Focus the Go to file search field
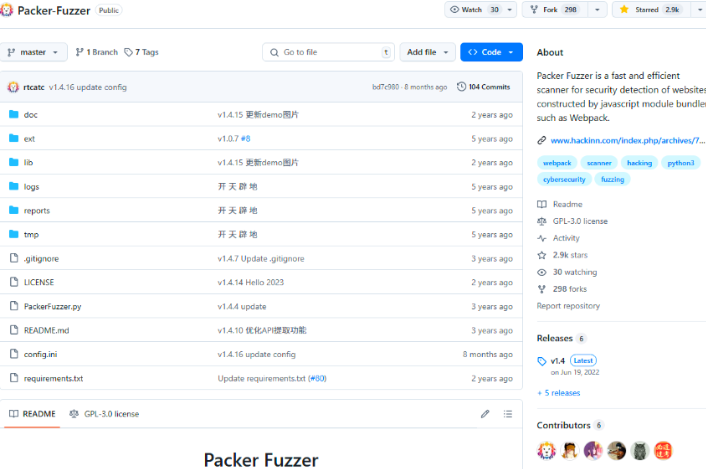 pos(328,52)
